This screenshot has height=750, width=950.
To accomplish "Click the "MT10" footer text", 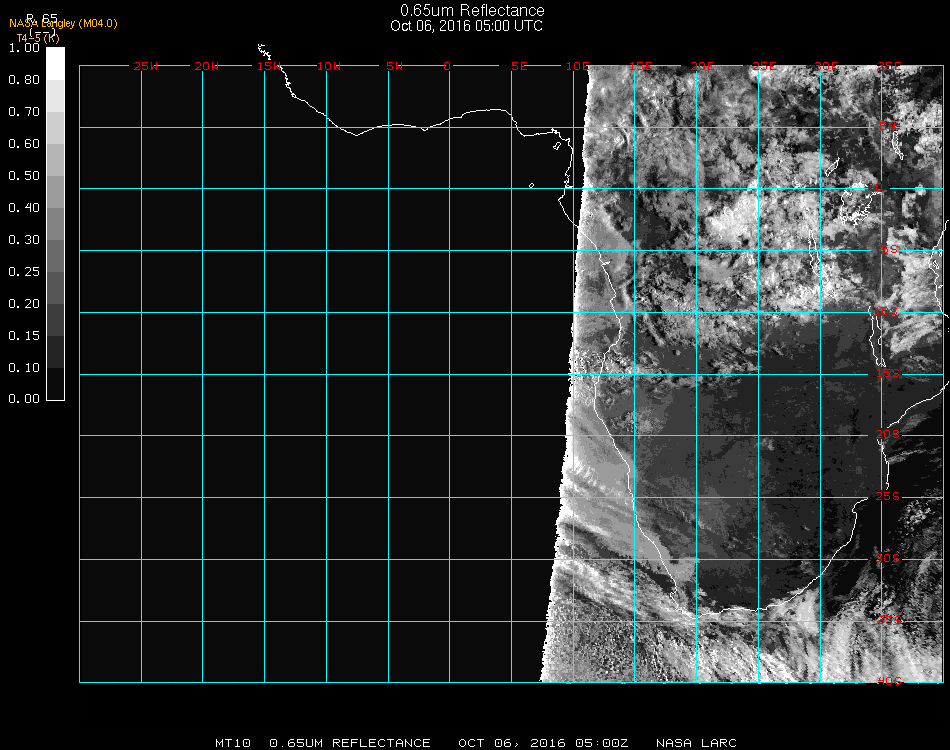I will point(233,743).
